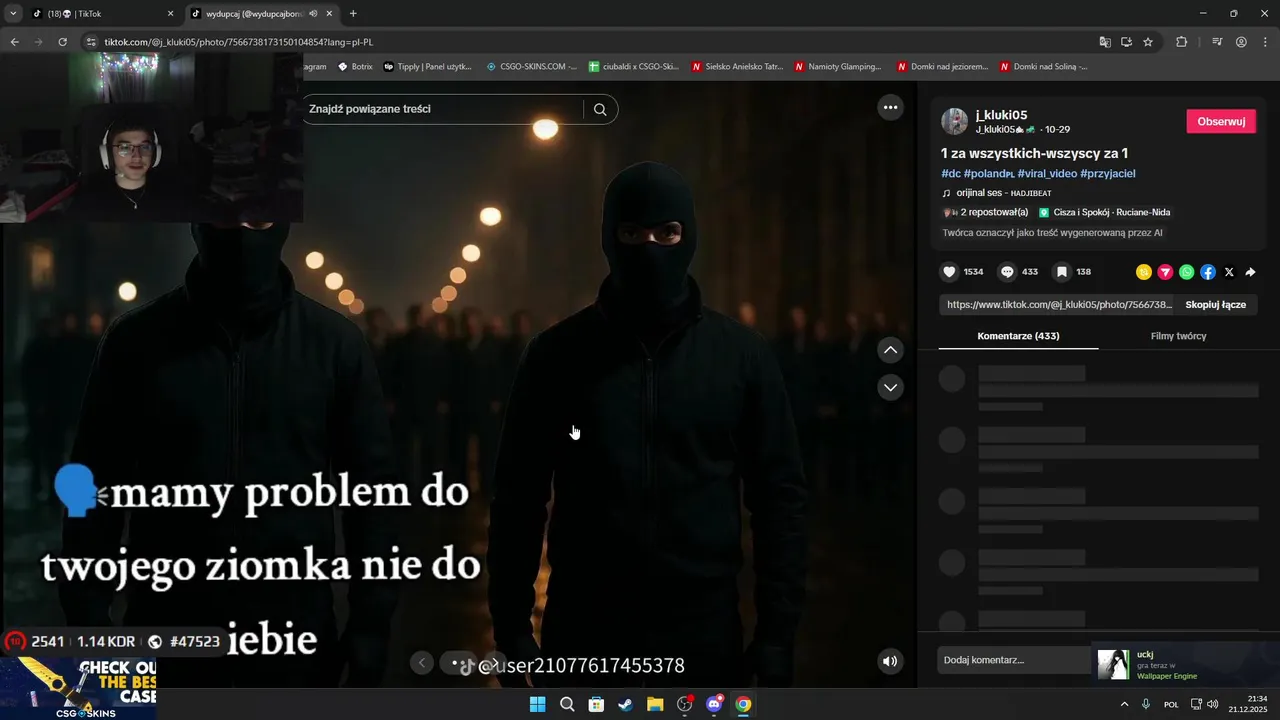This screenshot has height=720, width=1280.
Task: Bookmark this page with the star
Action: coord(1148,42)
